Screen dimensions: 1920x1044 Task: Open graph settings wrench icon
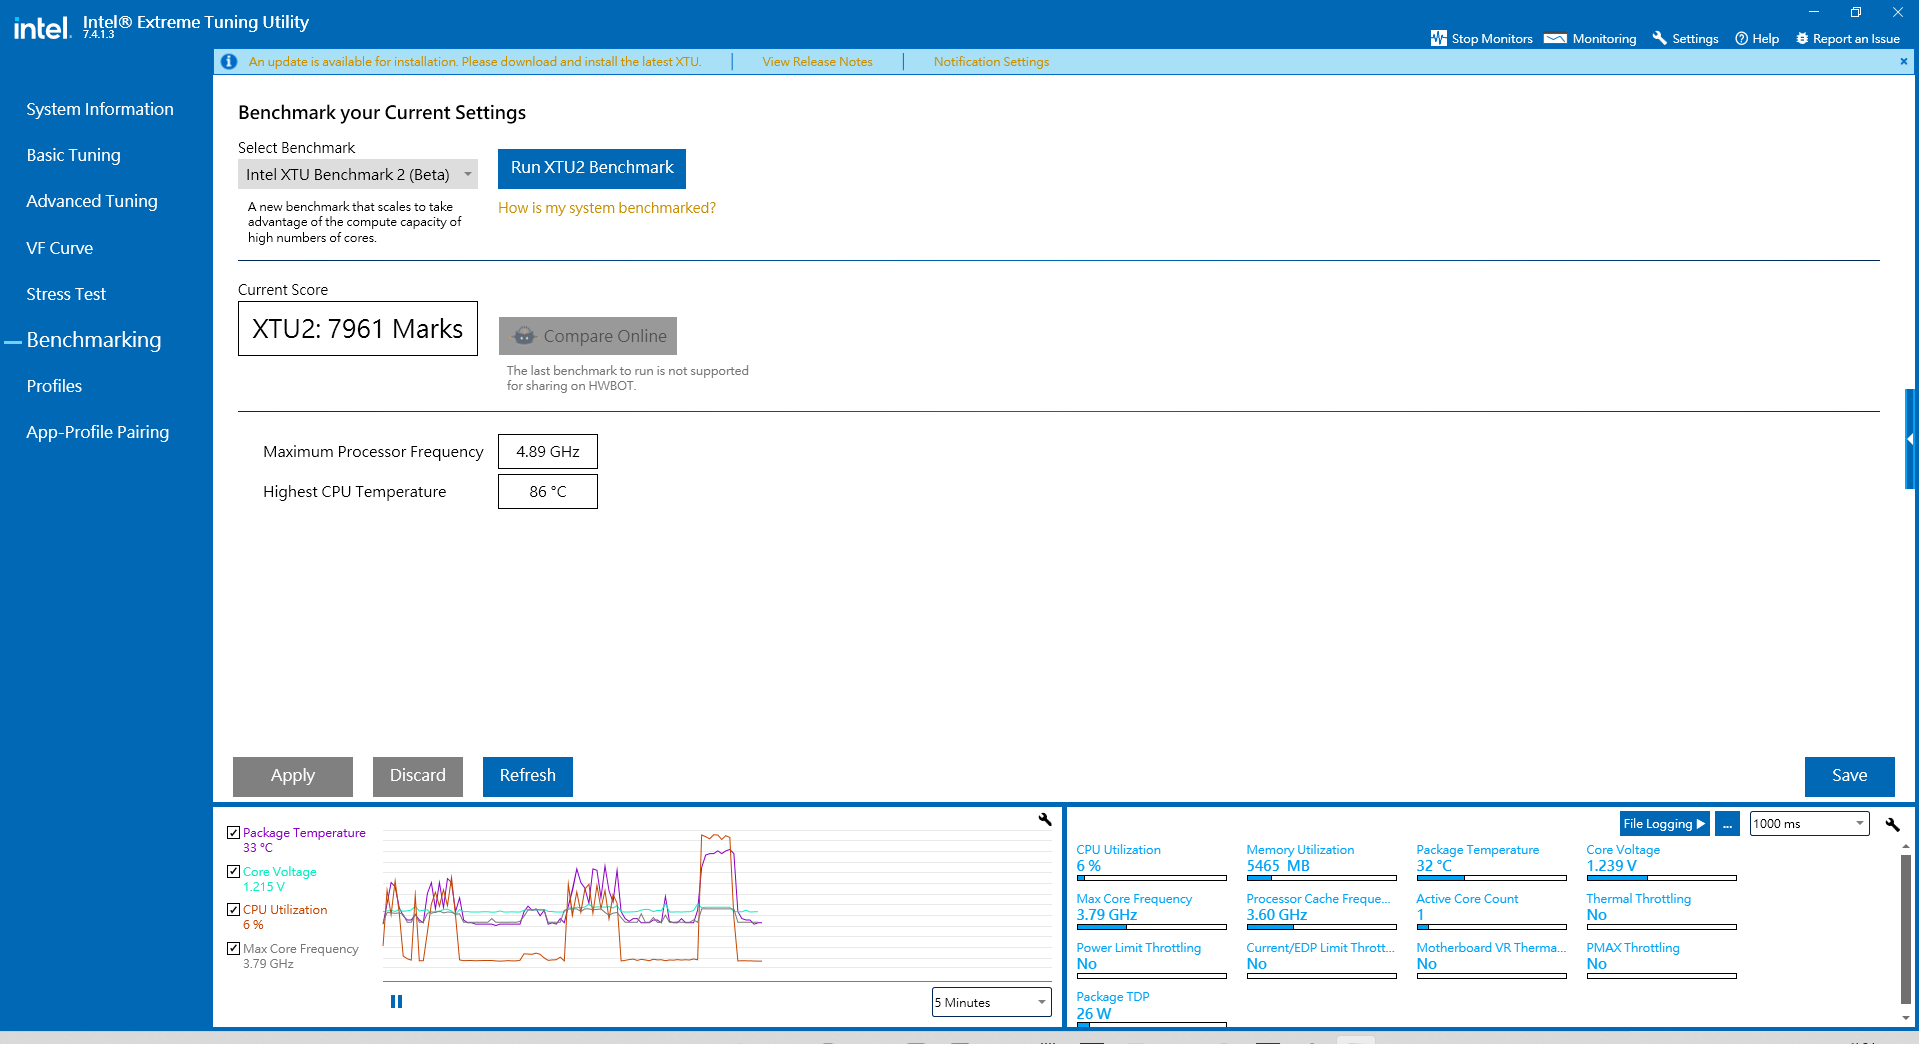(1045, 819)
